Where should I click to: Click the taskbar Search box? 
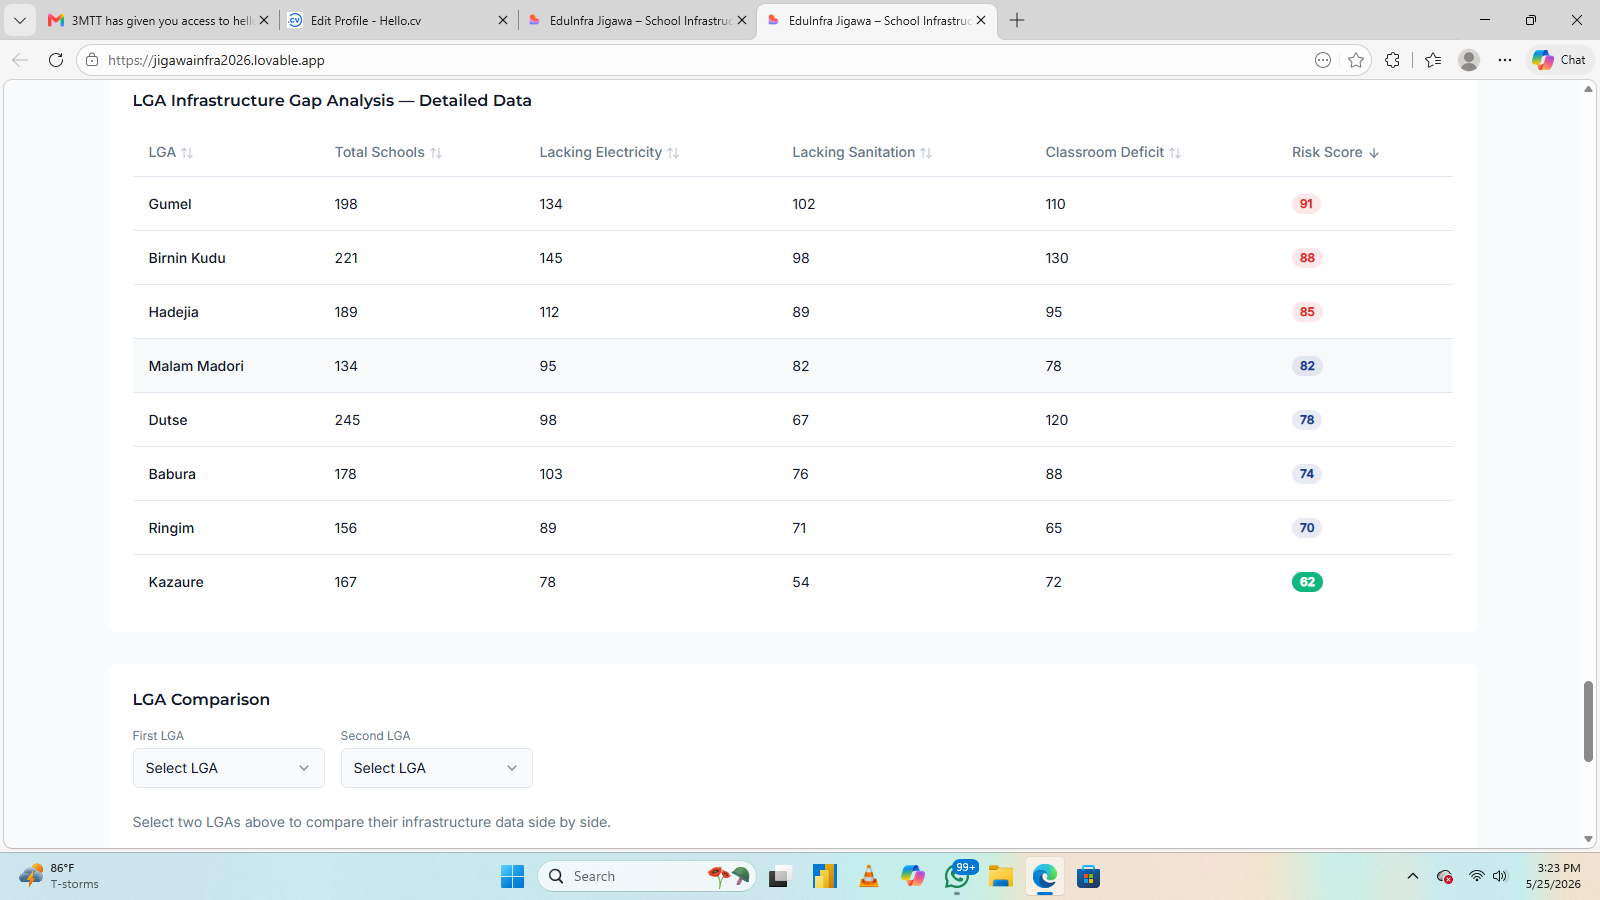647,877
